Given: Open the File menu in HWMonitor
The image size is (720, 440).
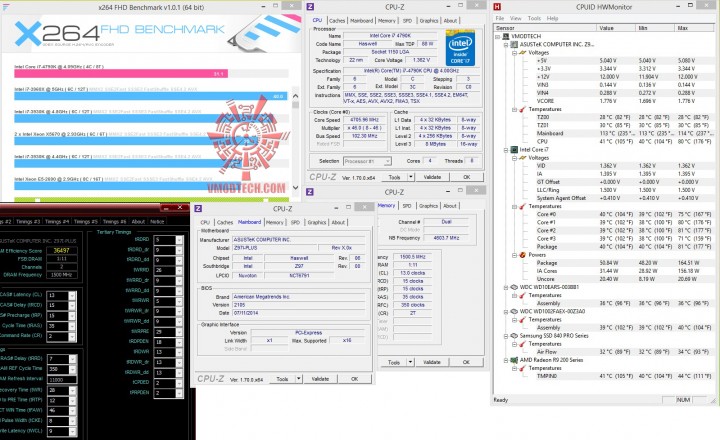Looking at the screenshot, I should [x=500, y=18].
